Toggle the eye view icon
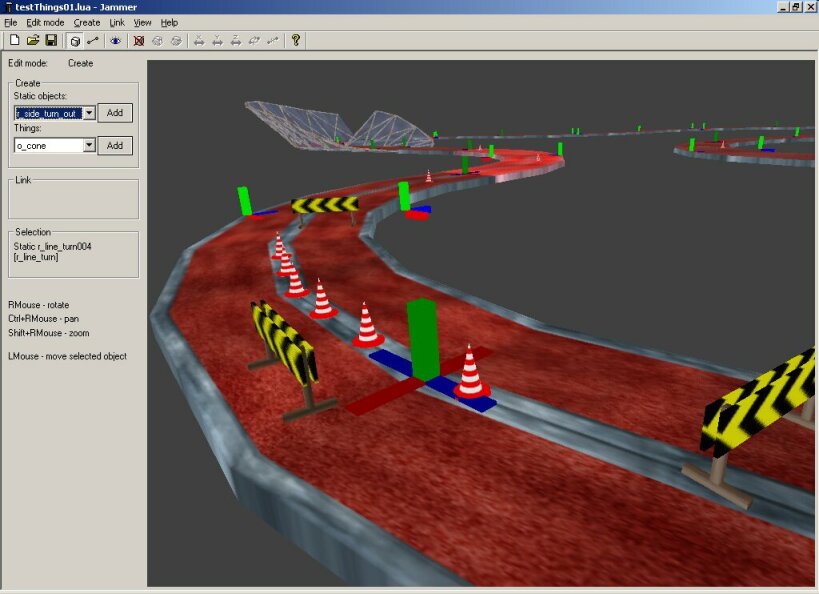 pos(116,41)
